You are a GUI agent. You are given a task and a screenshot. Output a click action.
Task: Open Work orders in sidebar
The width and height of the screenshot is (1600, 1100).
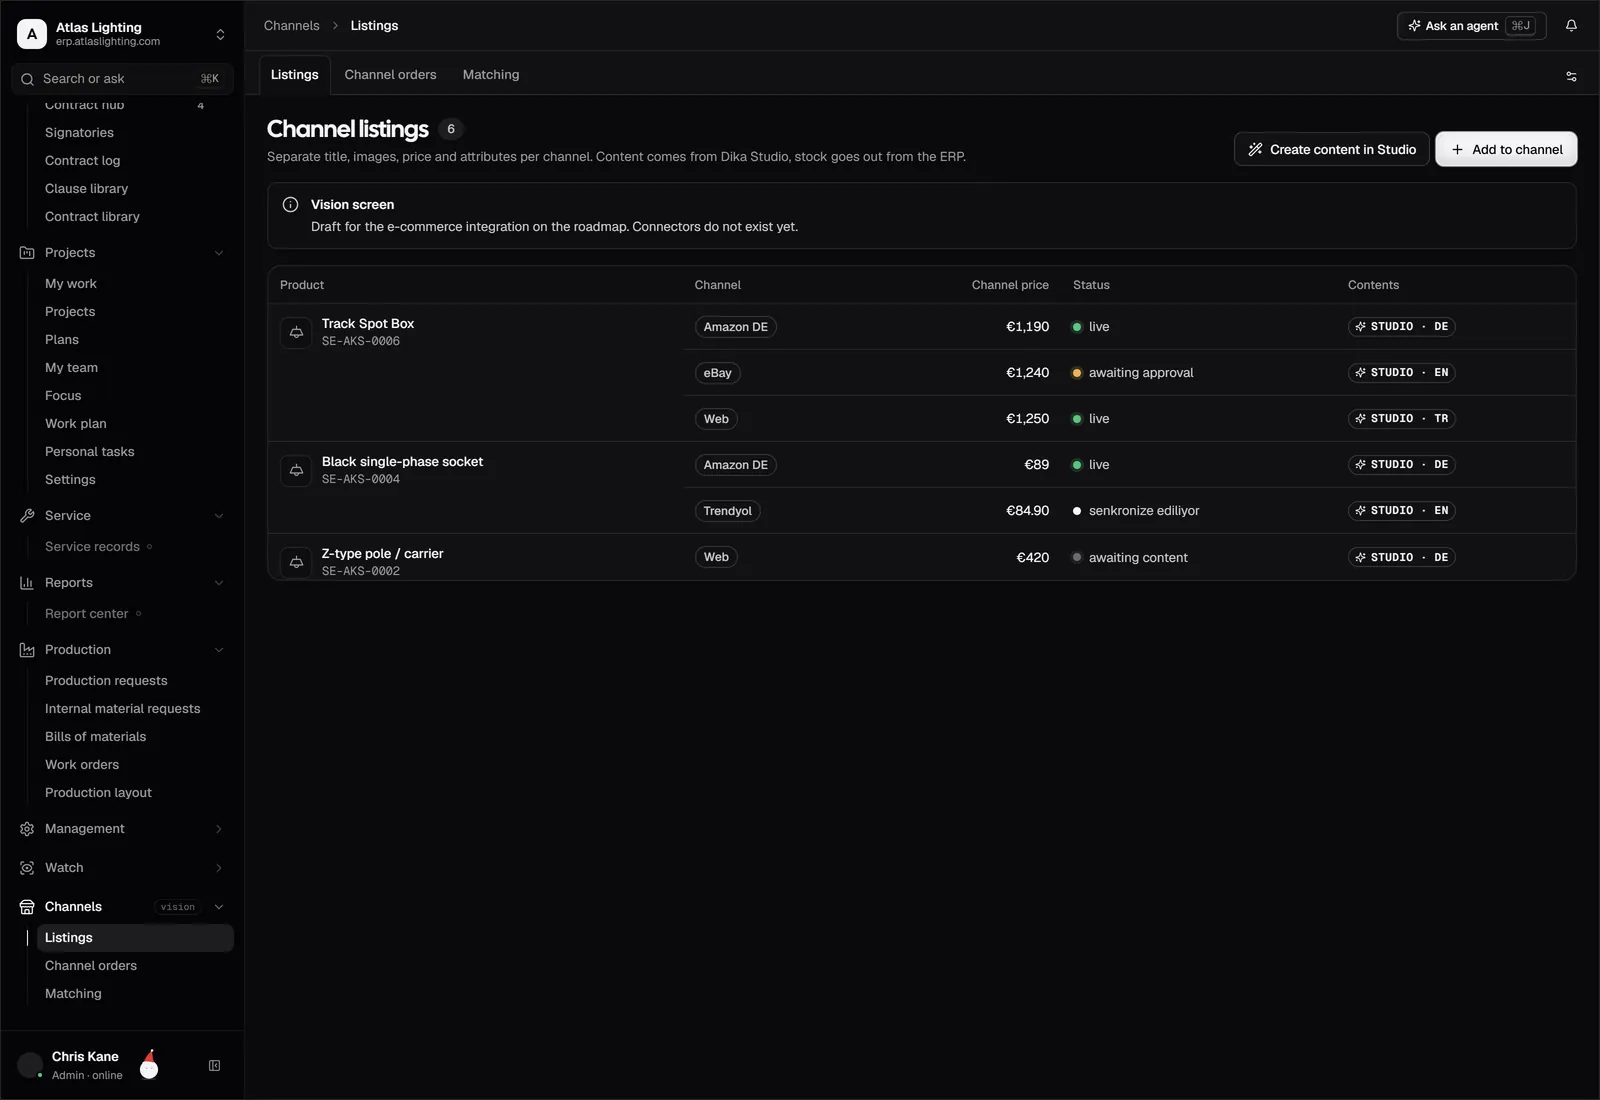82,765
